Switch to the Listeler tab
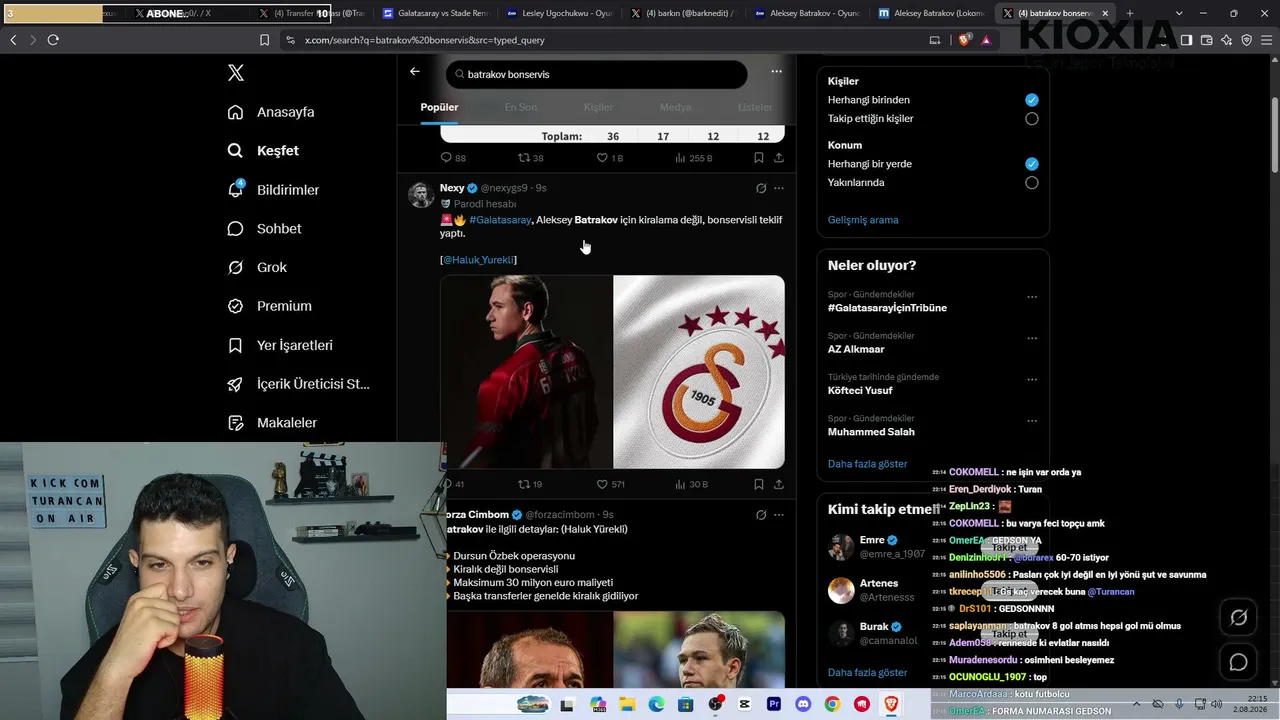The width and height of the screenshot is (1280, 720). [x=755, y=107]
